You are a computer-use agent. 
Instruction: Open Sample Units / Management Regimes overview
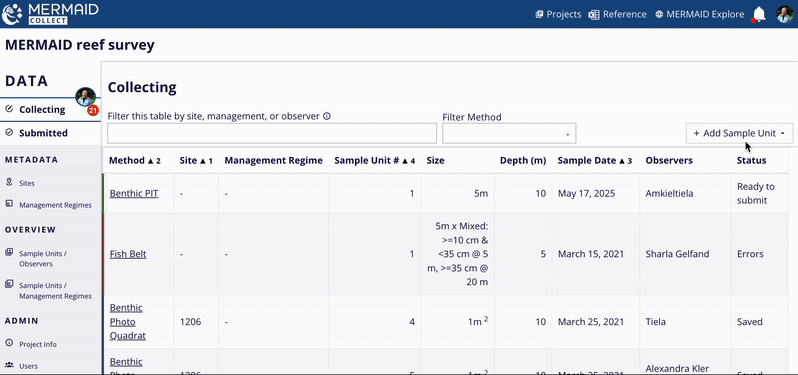55,291
